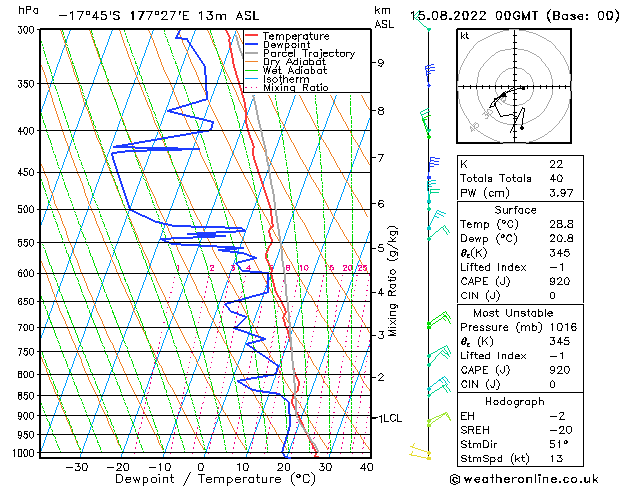Click the 500 hPa pressure axis label

pos(28,209)
